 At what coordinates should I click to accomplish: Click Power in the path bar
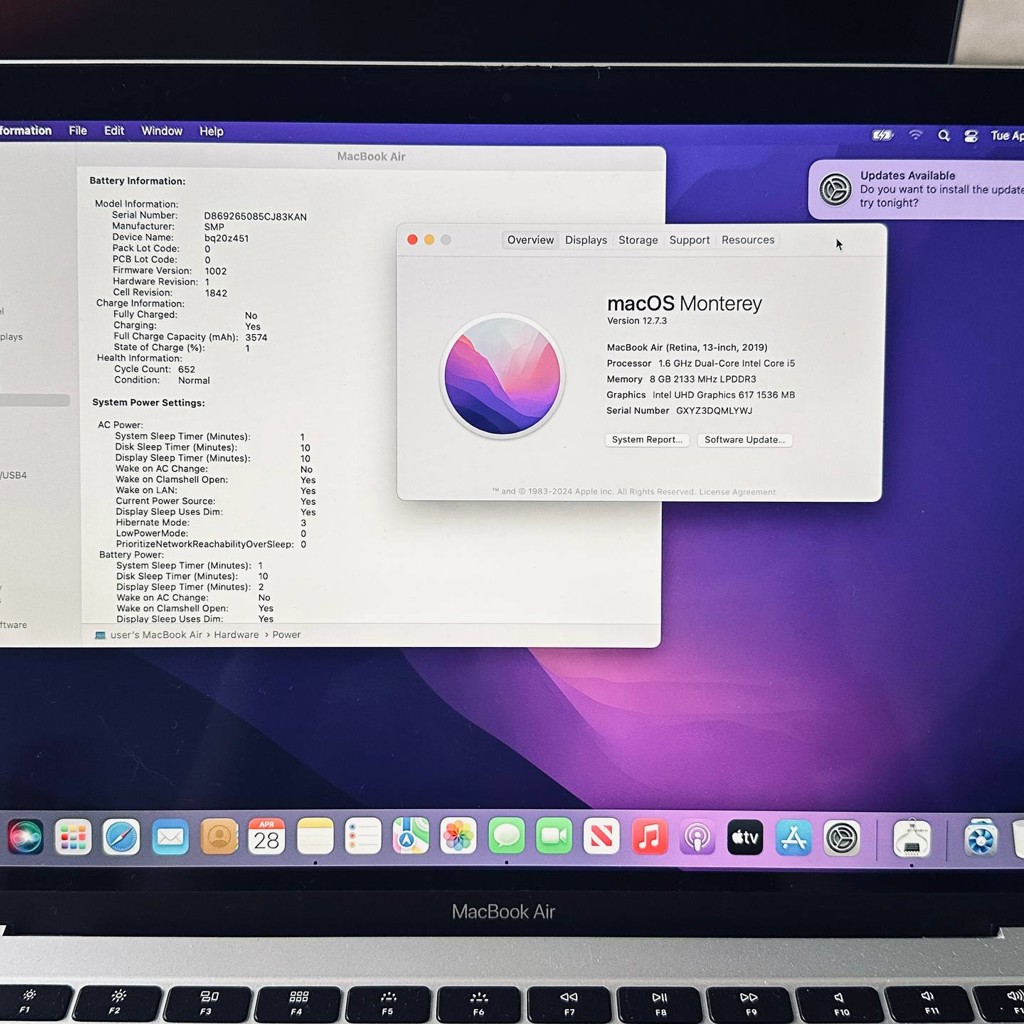[x=286, y=635]
